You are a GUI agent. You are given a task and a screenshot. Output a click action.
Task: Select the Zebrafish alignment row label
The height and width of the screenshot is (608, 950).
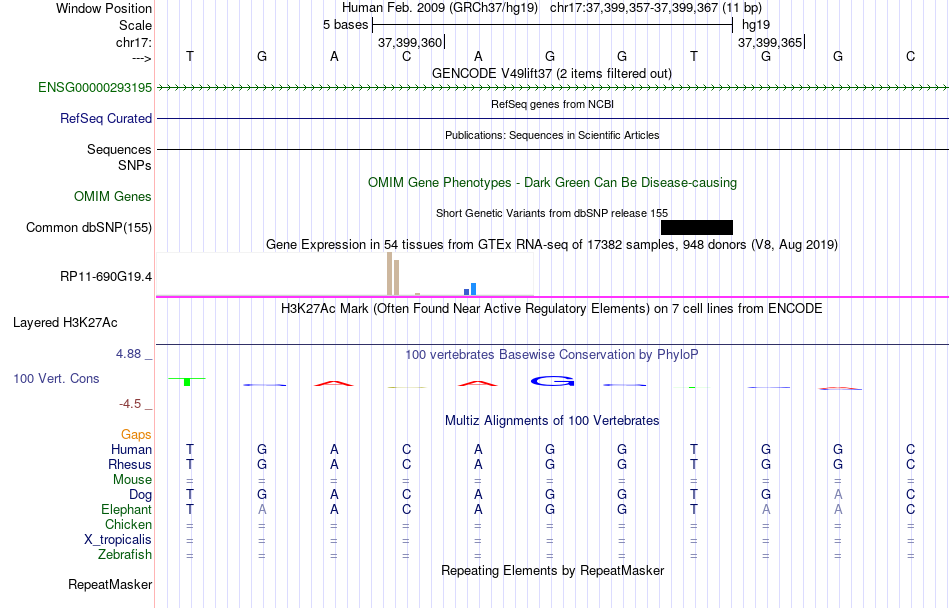tap(125, 555)
